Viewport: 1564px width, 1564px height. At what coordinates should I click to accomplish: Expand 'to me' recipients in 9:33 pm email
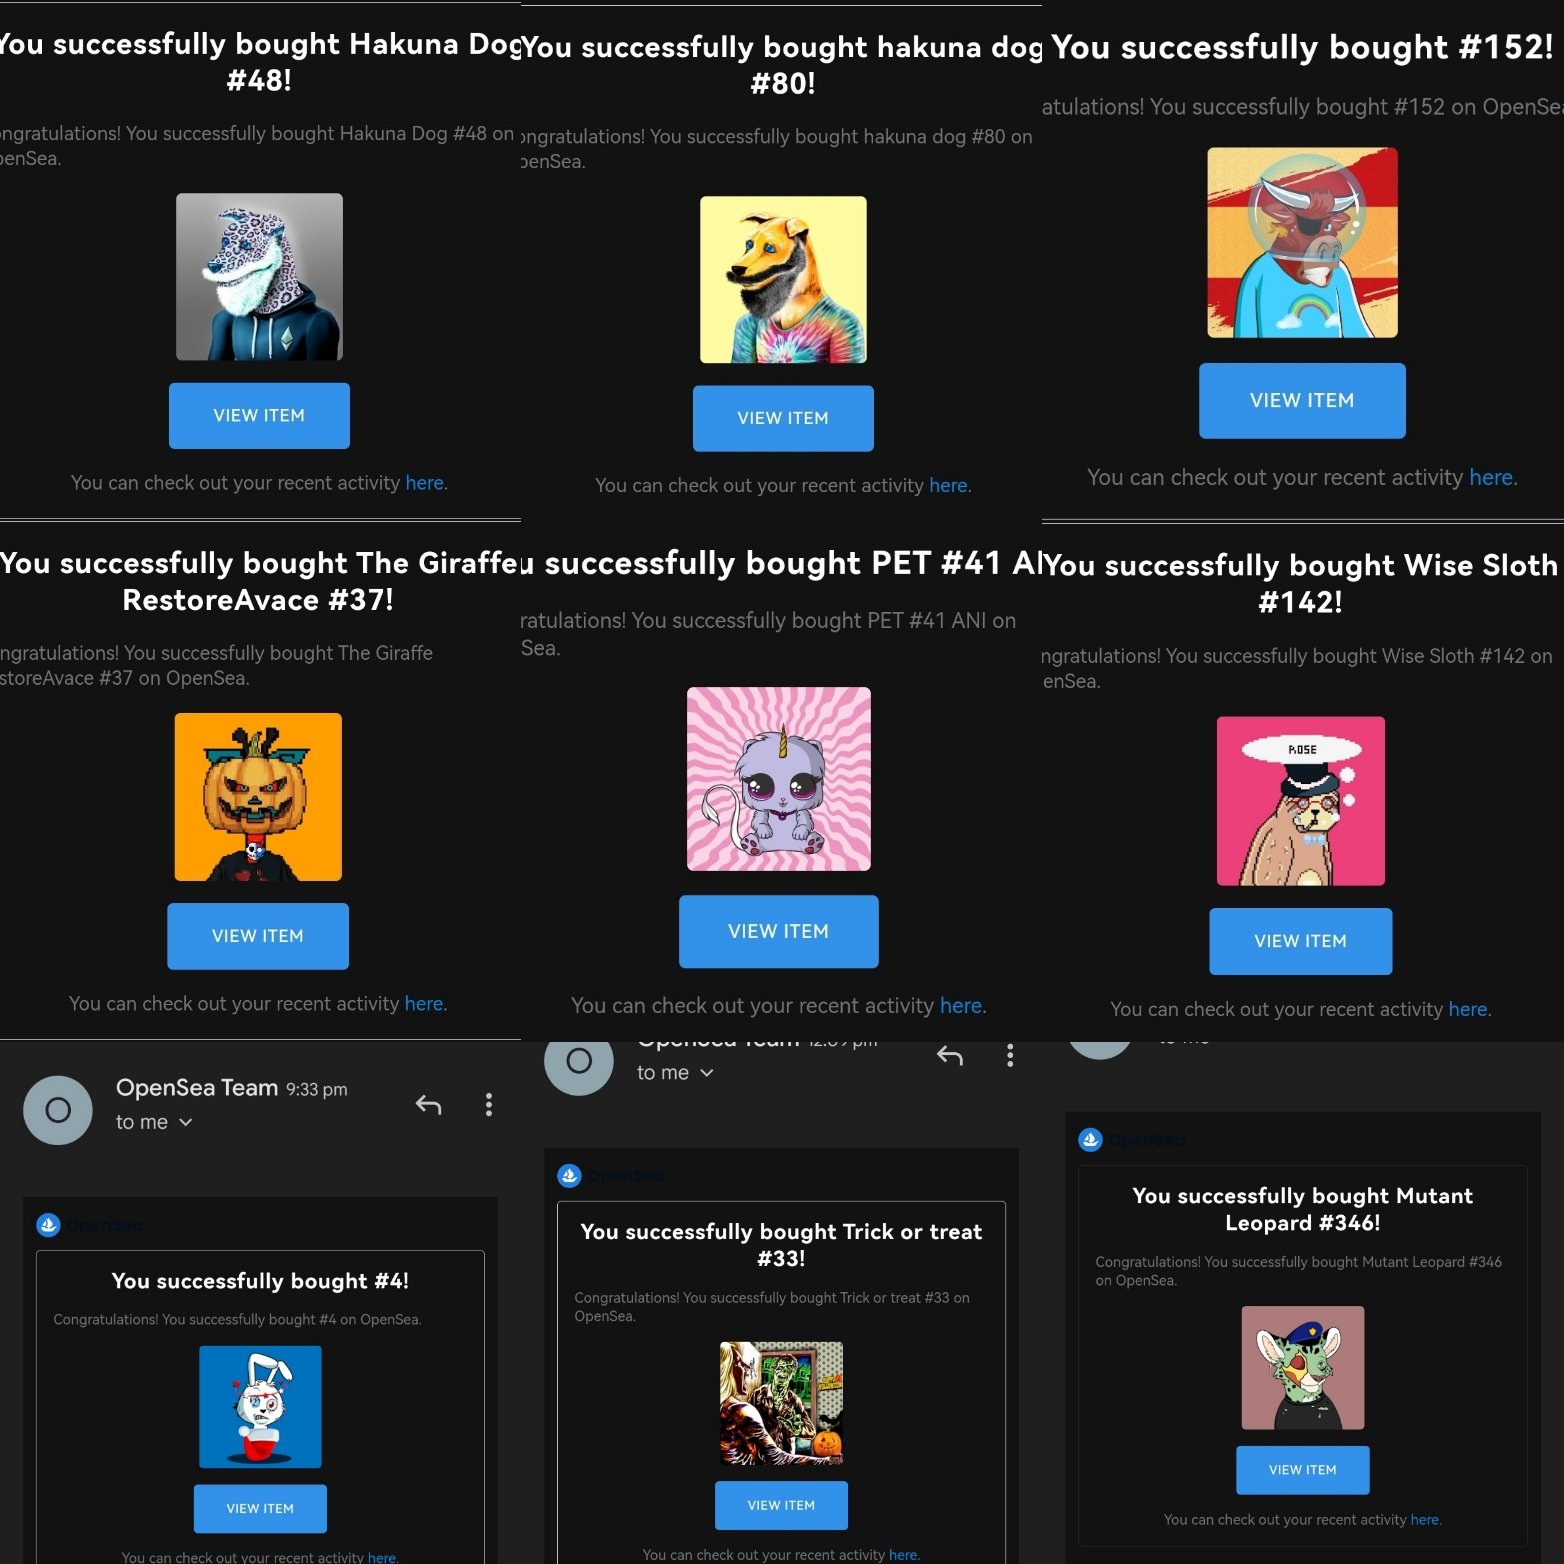pyautogui.click(x=154, y=1122)
